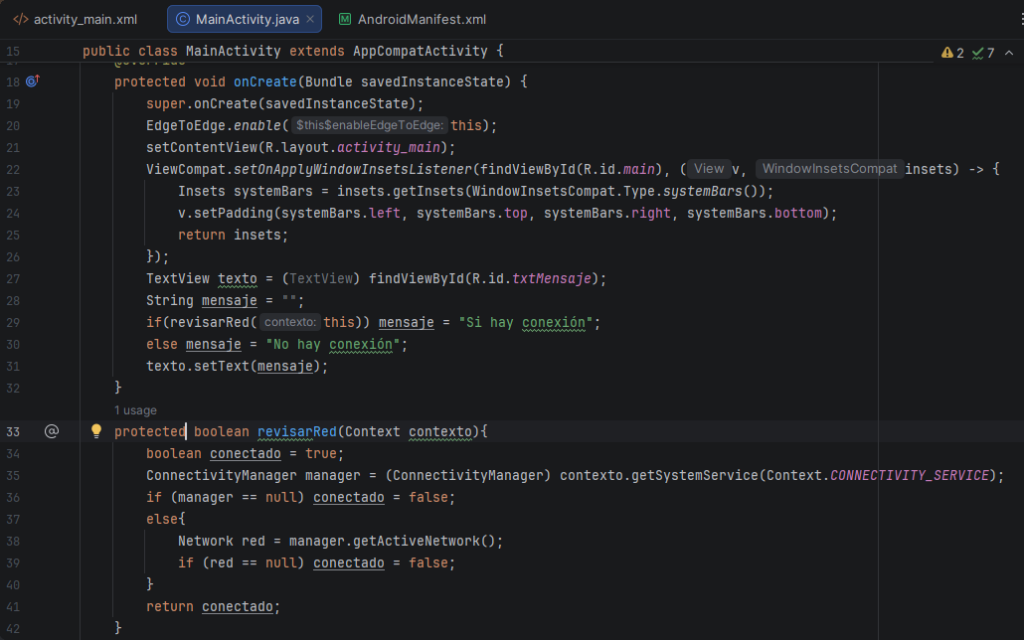Click the txtMensaje id reference
1024x640 pixels.
(552, 279)
